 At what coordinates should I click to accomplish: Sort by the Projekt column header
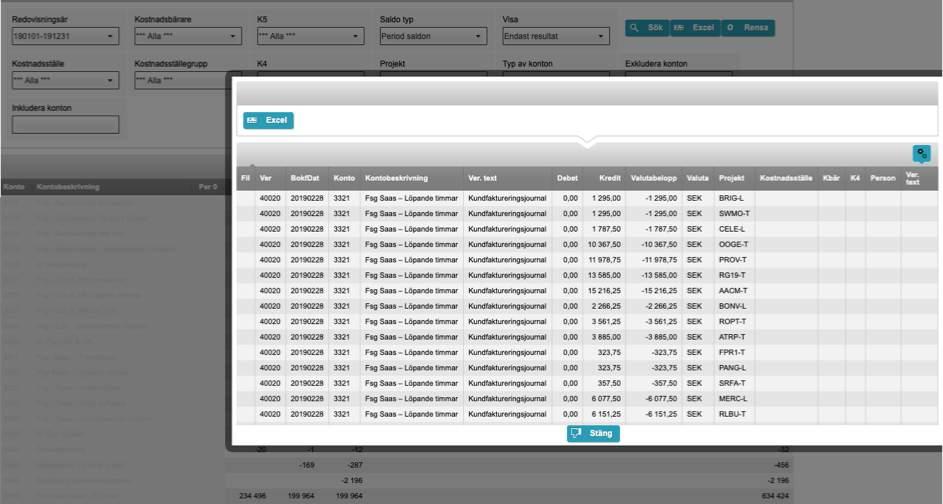point(731,178)
